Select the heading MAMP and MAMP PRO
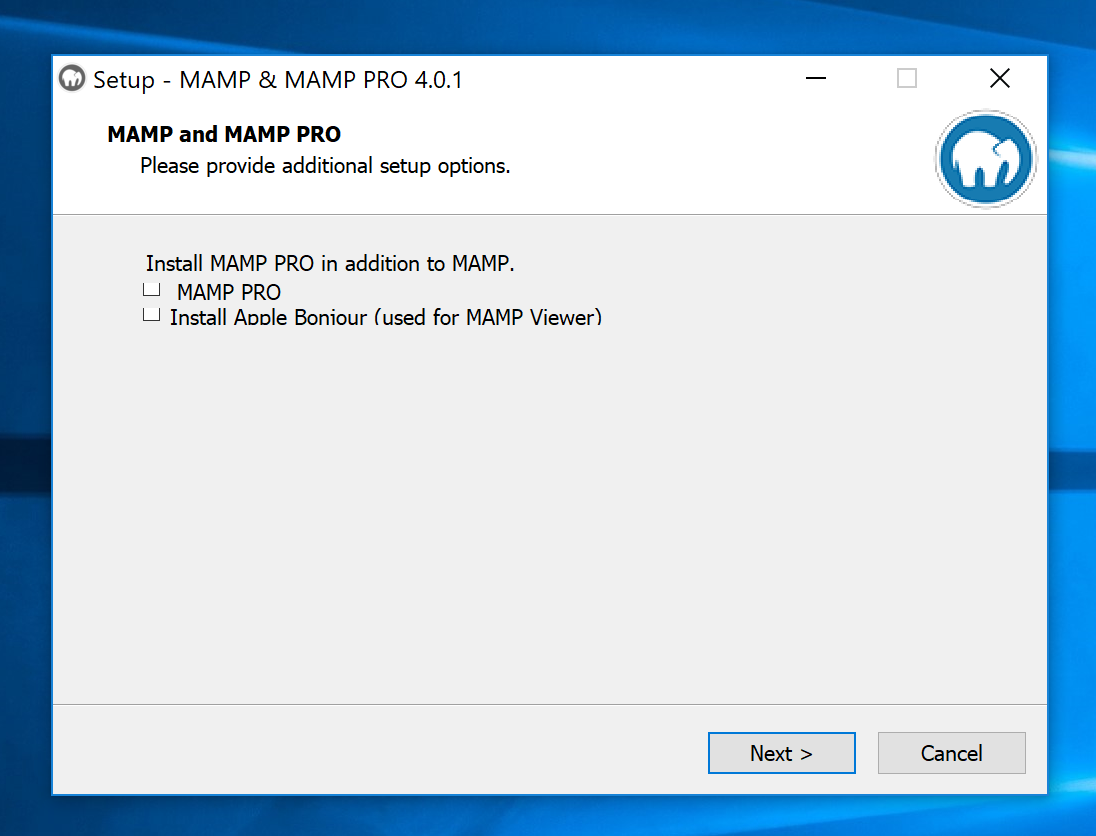This screenshot has width=1096, height=836. (223, 133)
